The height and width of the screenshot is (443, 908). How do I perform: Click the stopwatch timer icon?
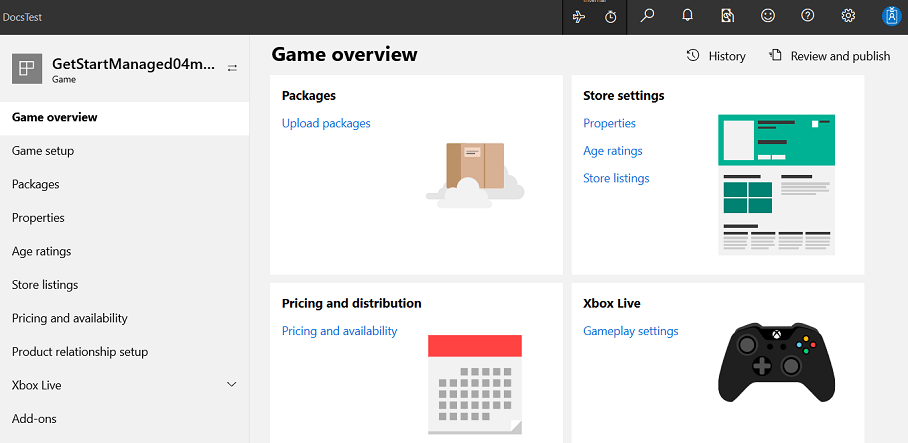coord(610,17)
